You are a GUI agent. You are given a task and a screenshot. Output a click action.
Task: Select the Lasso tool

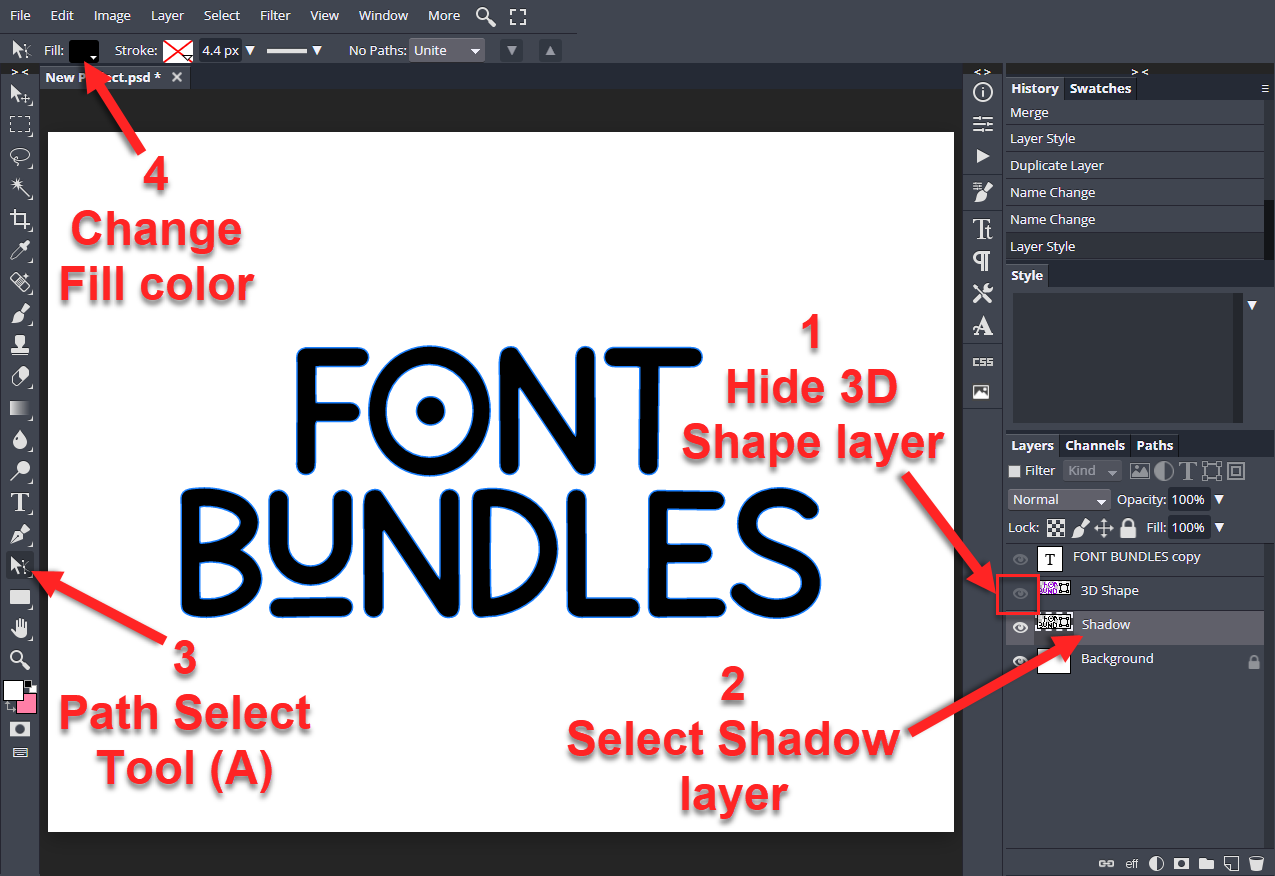click(20, 157)
